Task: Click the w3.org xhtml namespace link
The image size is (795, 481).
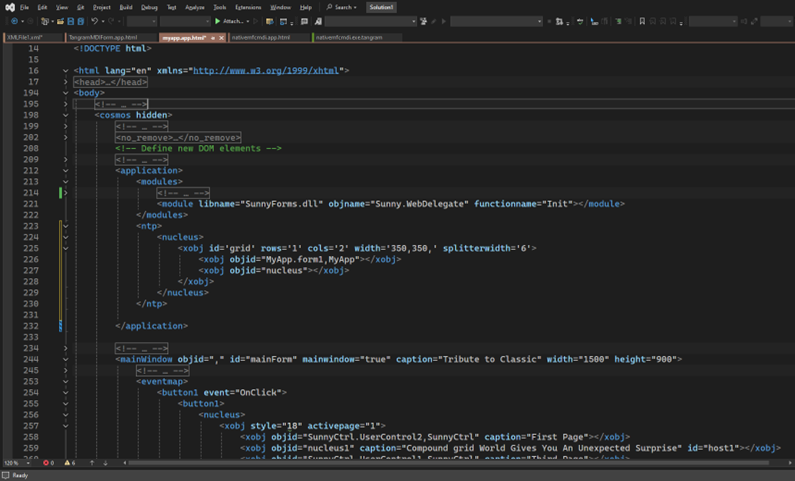Action: 265,71
